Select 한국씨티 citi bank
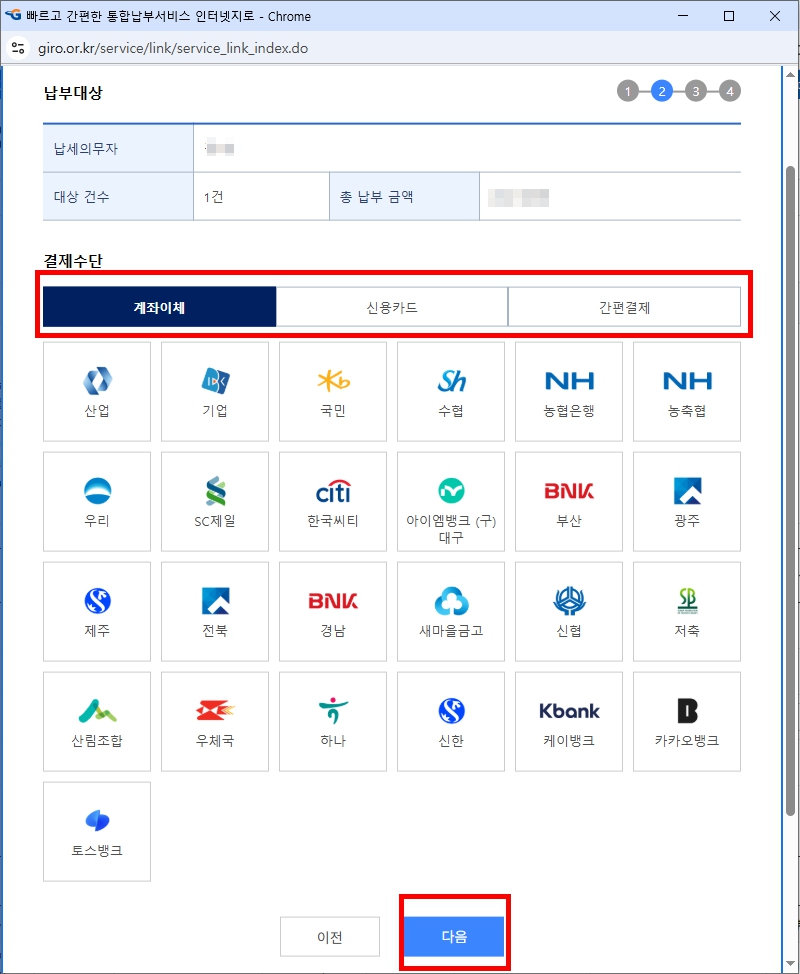Viewport: 800px width, 974px height. 333,501
